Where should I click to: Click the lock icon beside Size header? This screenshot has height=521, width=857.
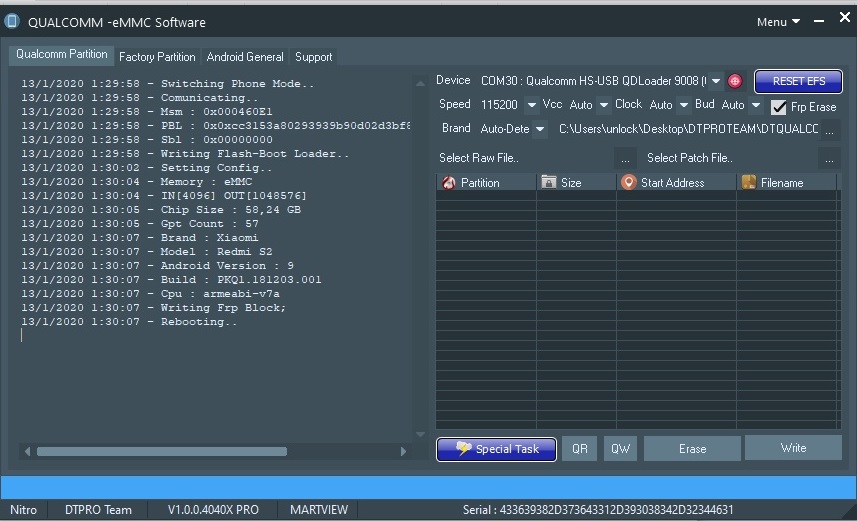tap(548, 182)
